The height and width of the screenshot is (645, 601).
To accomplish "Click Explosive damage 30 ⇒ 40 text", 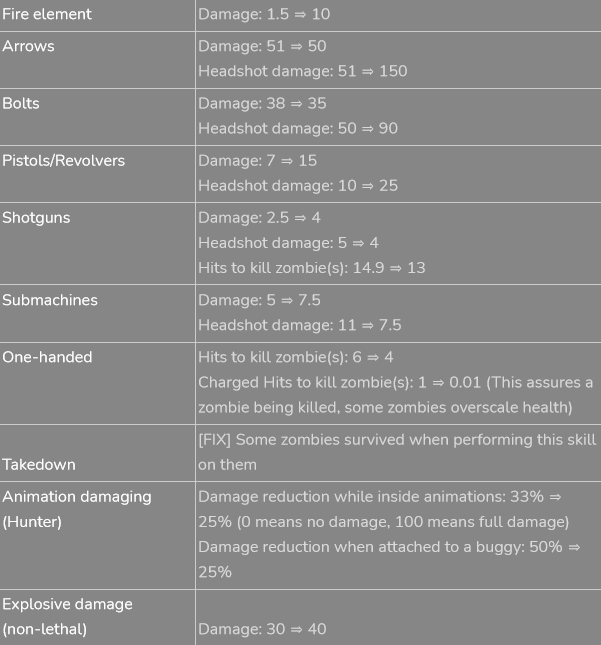I will tap(262, 629).
